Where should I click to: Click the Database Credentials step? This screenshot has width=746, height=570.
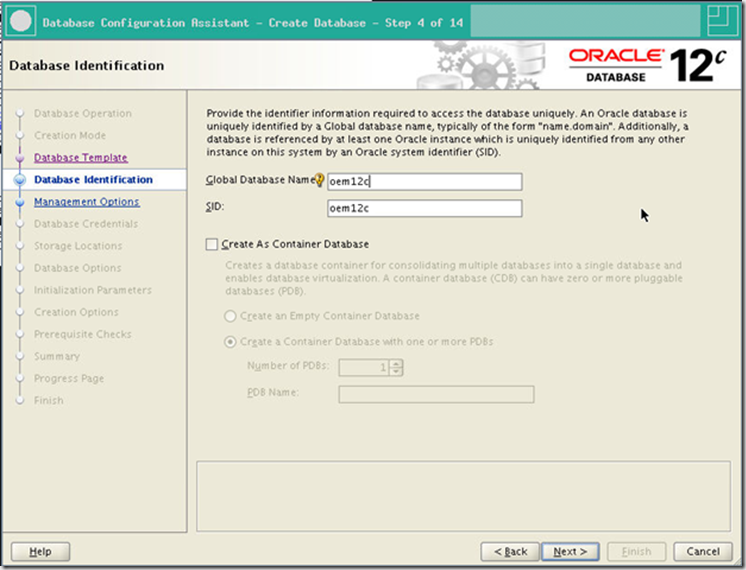86,224
